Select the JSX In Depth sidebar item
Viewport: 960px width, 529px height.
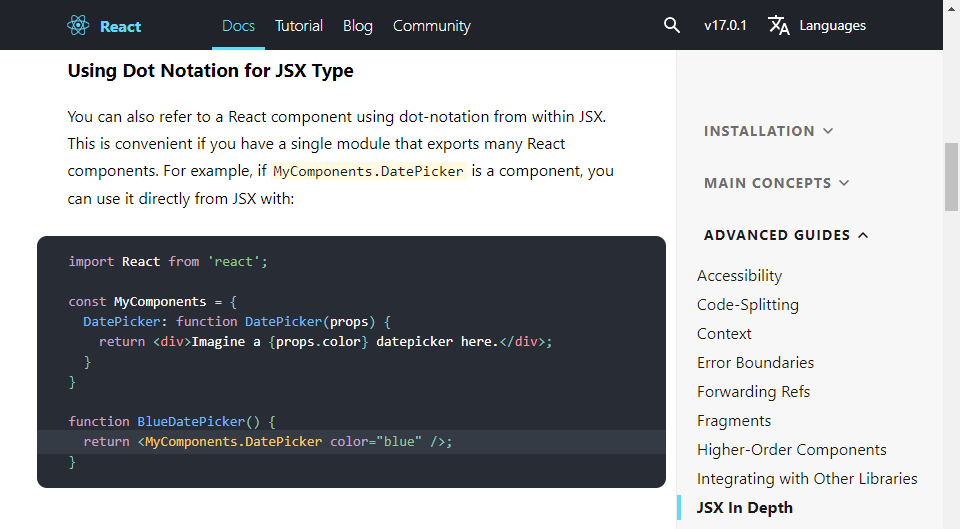744,508
